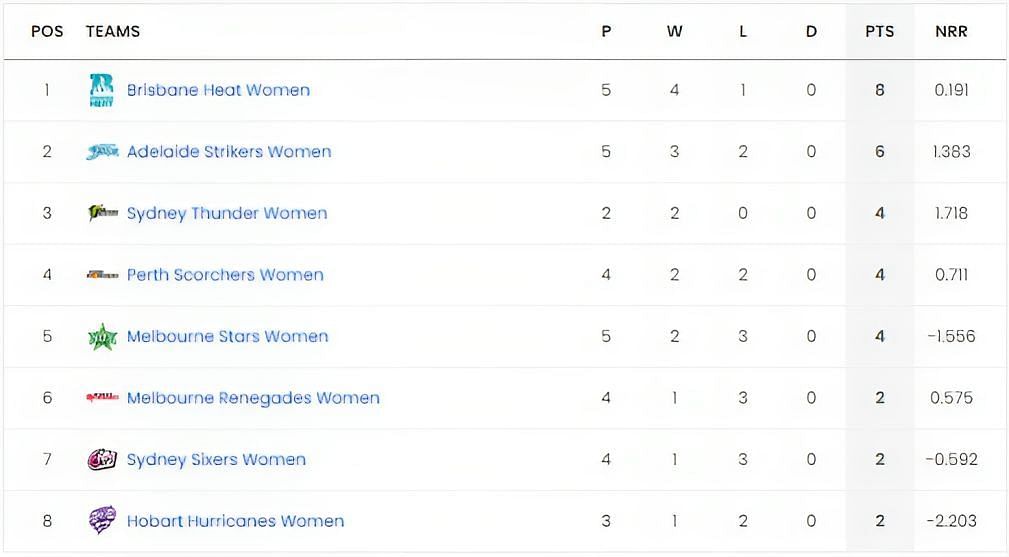Click the TEAMS column header
1009x557 pixels.
click(113, 32)
